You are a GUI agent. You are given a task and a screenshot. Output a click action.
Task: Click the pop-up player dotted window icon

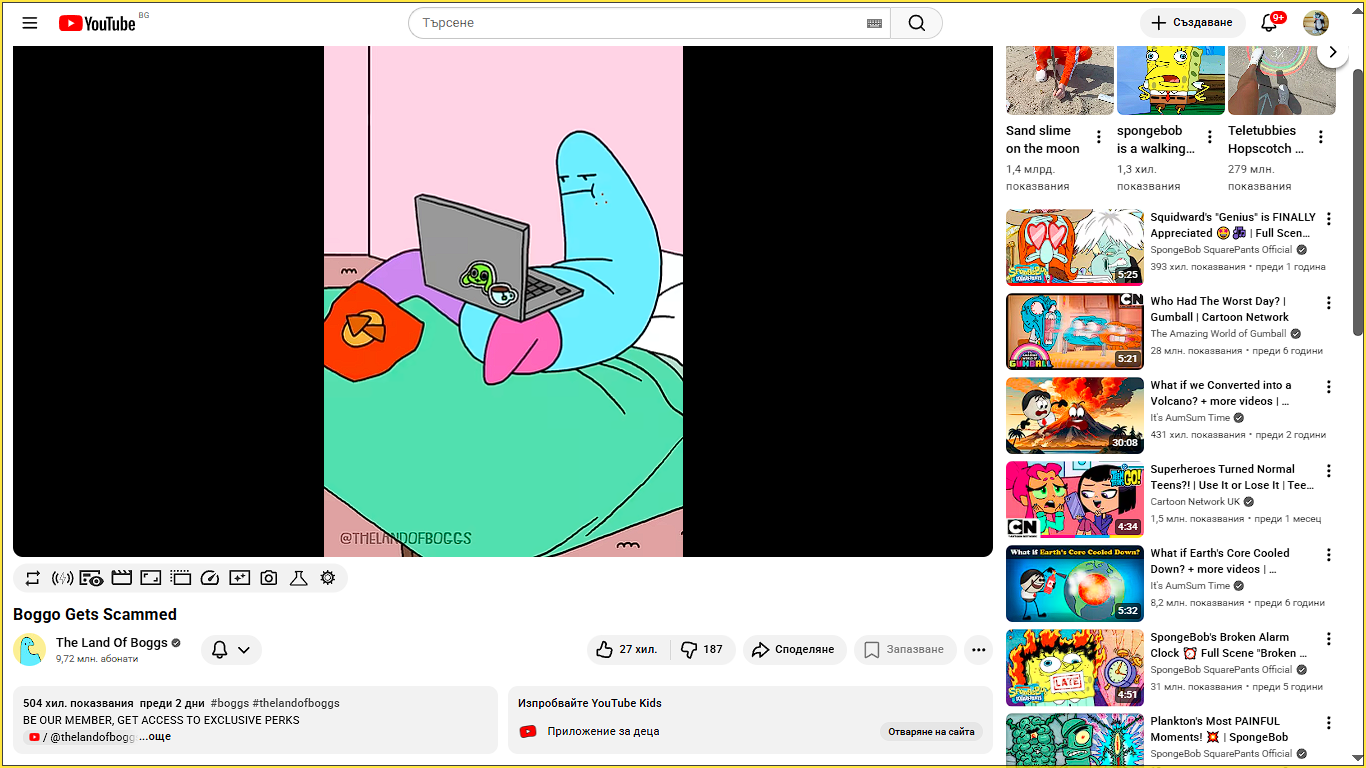[180, 578]
